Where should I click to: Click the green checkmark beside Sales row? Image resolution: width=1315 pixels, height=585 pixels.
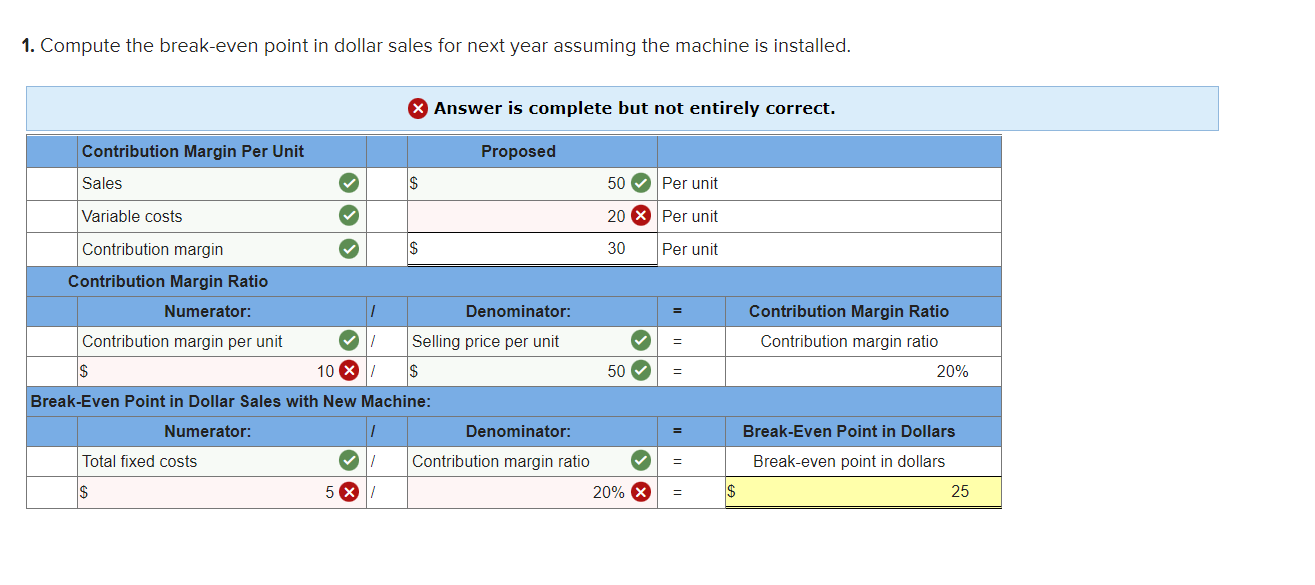347,183
